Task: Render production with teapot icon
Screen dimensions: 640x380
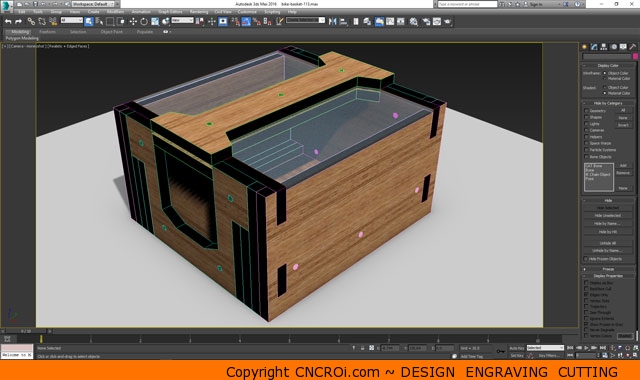Action: 447,22
